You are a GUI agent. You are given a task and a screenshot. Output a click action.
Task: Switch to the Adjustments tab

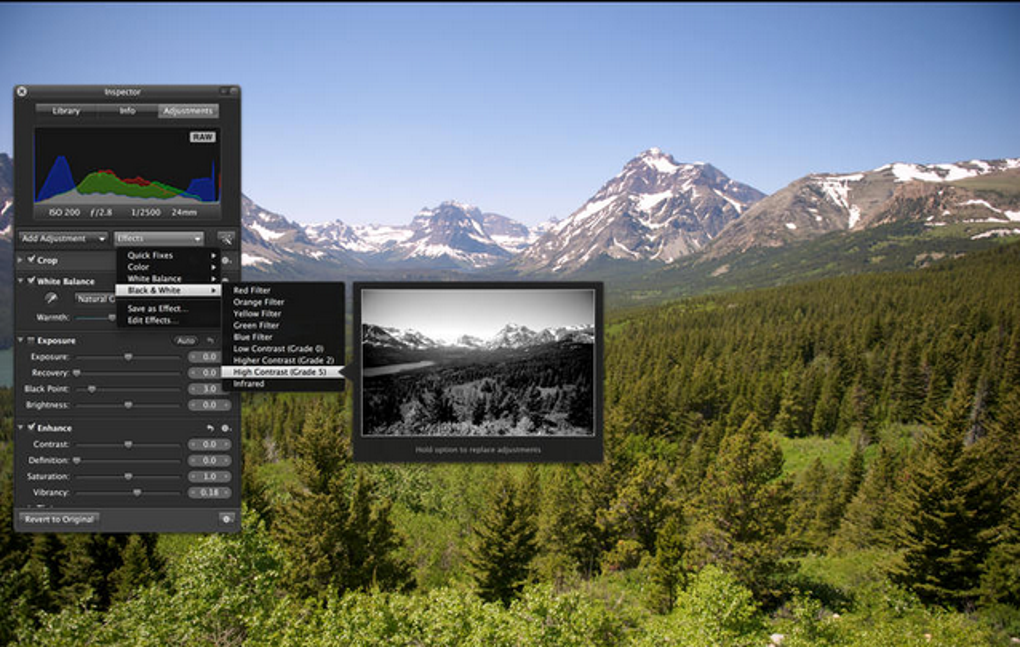coord(188,111)
